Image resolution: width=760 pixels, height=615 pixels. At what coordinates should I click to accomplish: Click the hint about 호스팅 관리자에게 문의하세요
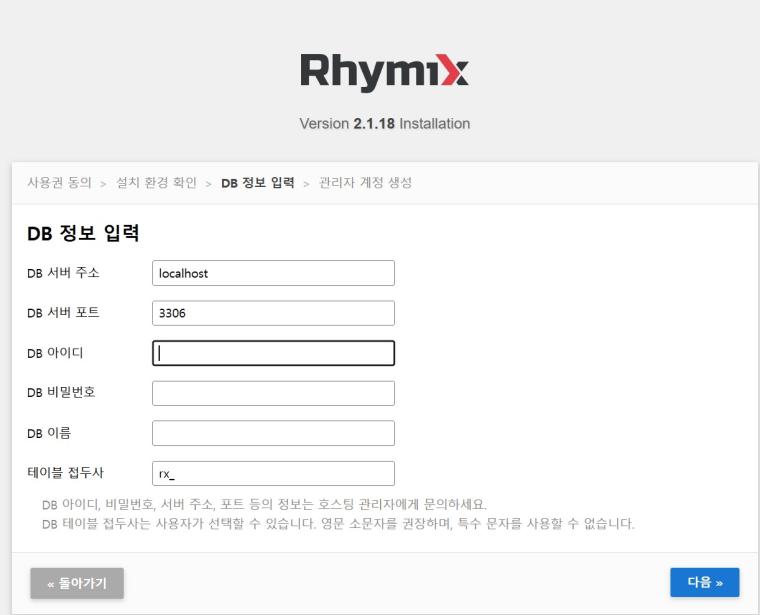pos(264,505)
